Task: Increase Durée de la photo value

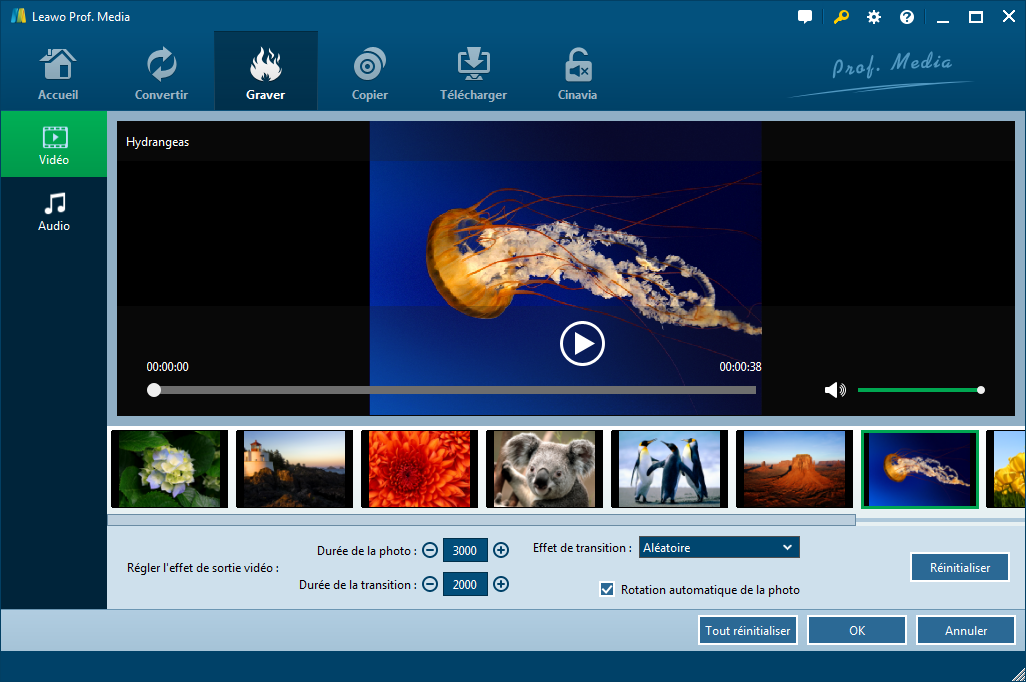Action: click(x=501, y=550)
